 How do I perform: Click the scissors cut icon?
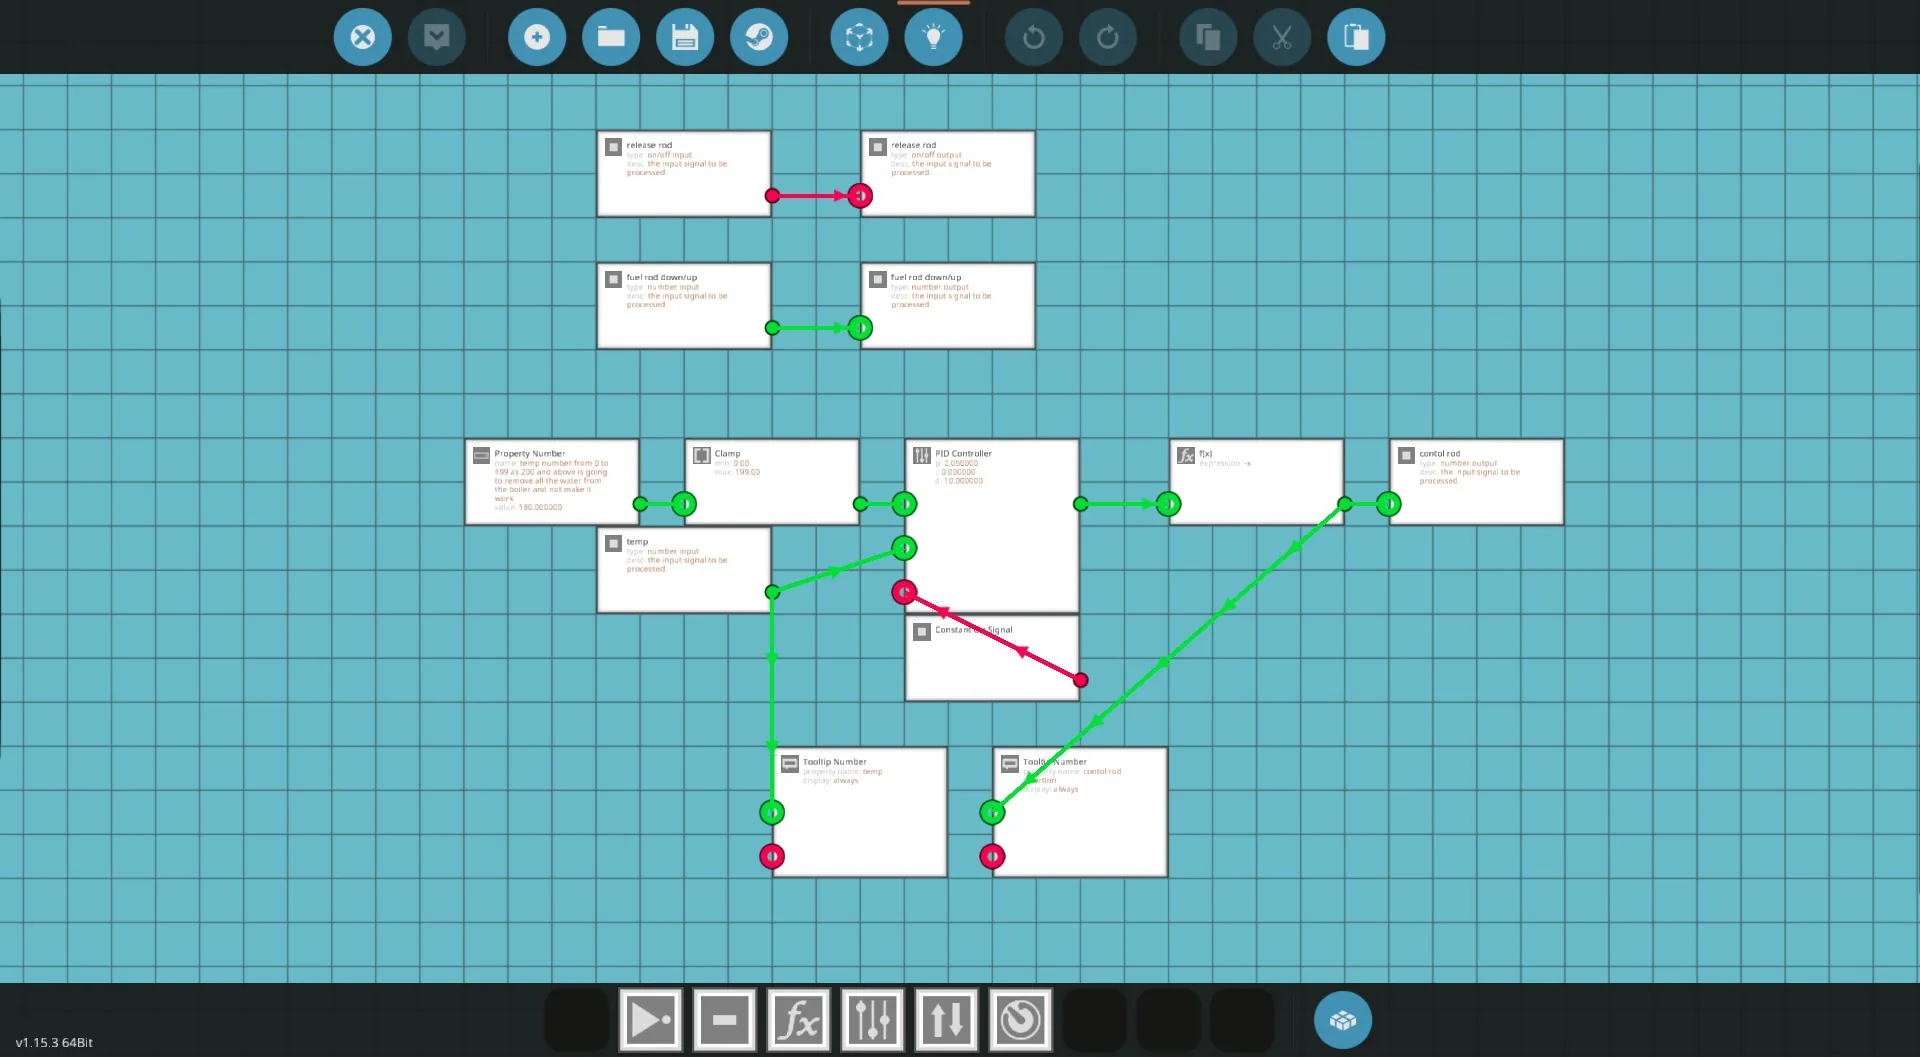tap(1281, 38)
